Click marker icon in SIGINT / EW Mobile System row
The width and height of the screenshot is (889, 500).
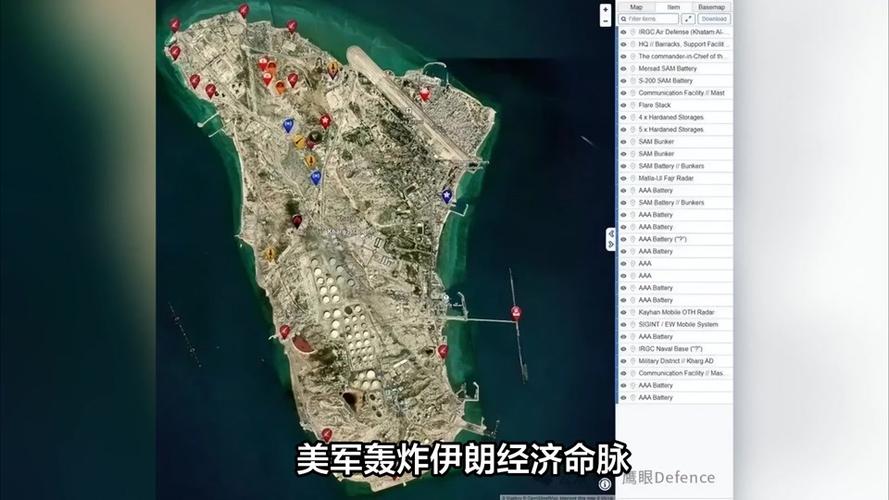(x=633, y=325)
